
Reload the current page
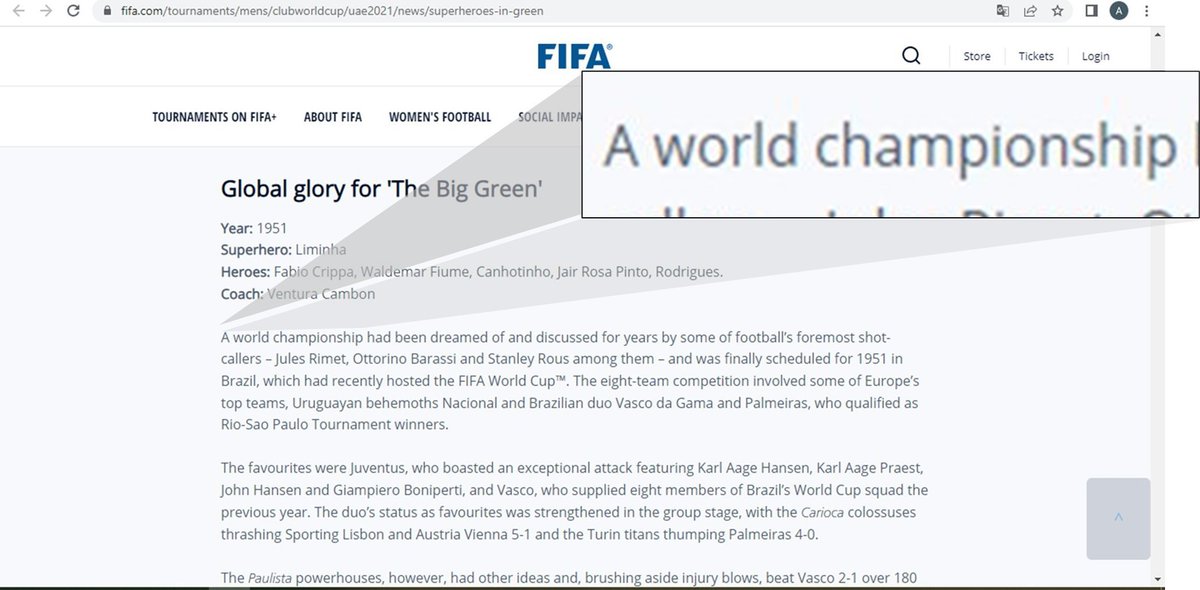(x=73, y=12)
